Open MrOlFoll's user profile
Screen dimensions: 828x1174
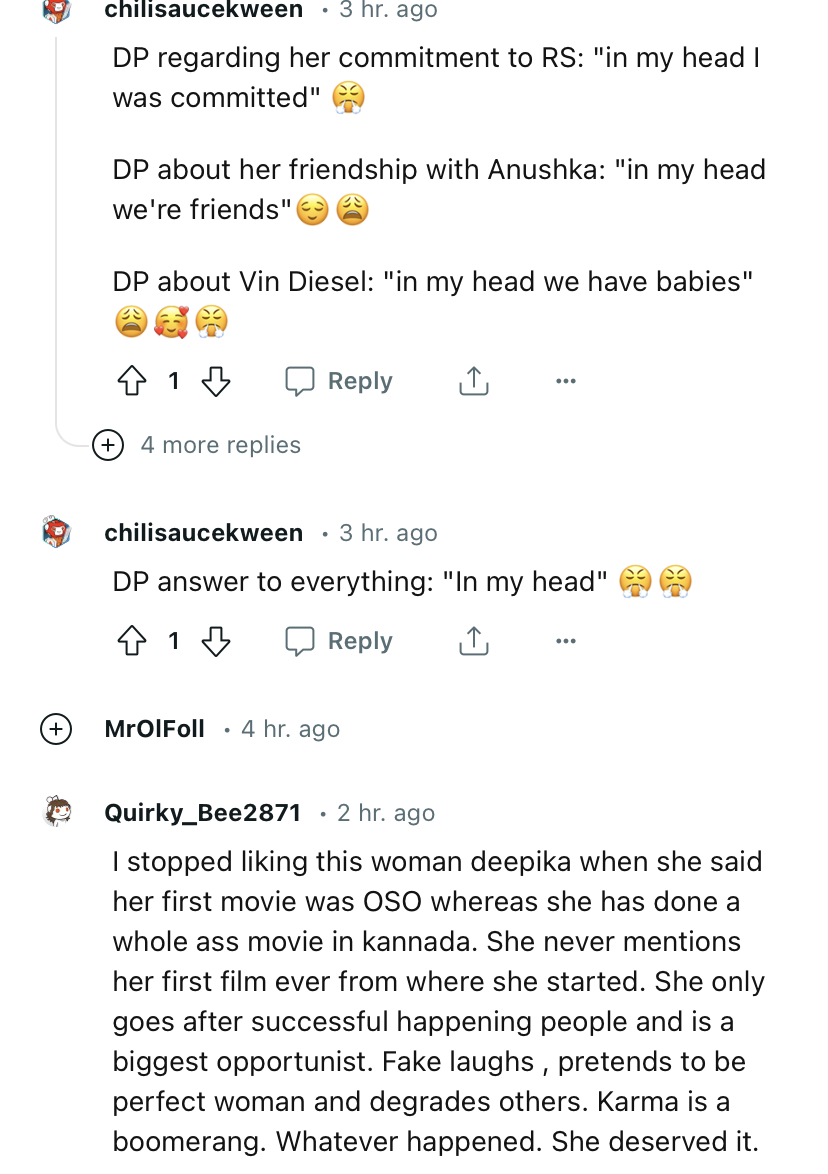pos(154,729)
